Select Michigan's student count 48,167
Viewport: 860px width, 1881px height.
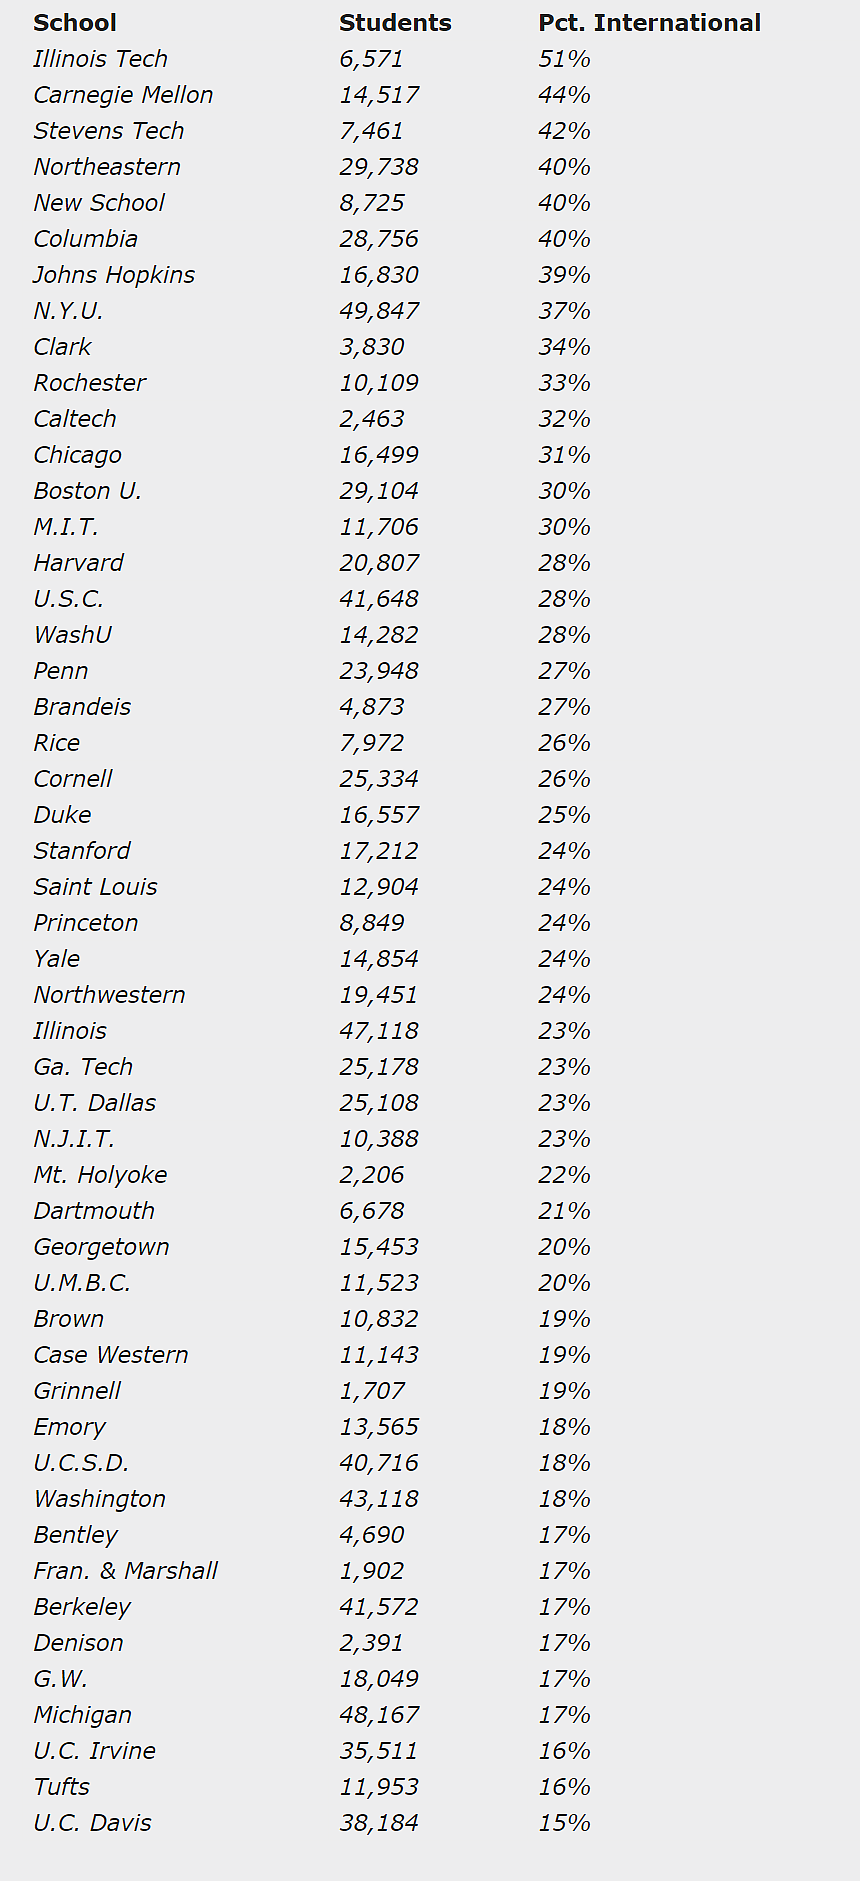coord(379,1715)
